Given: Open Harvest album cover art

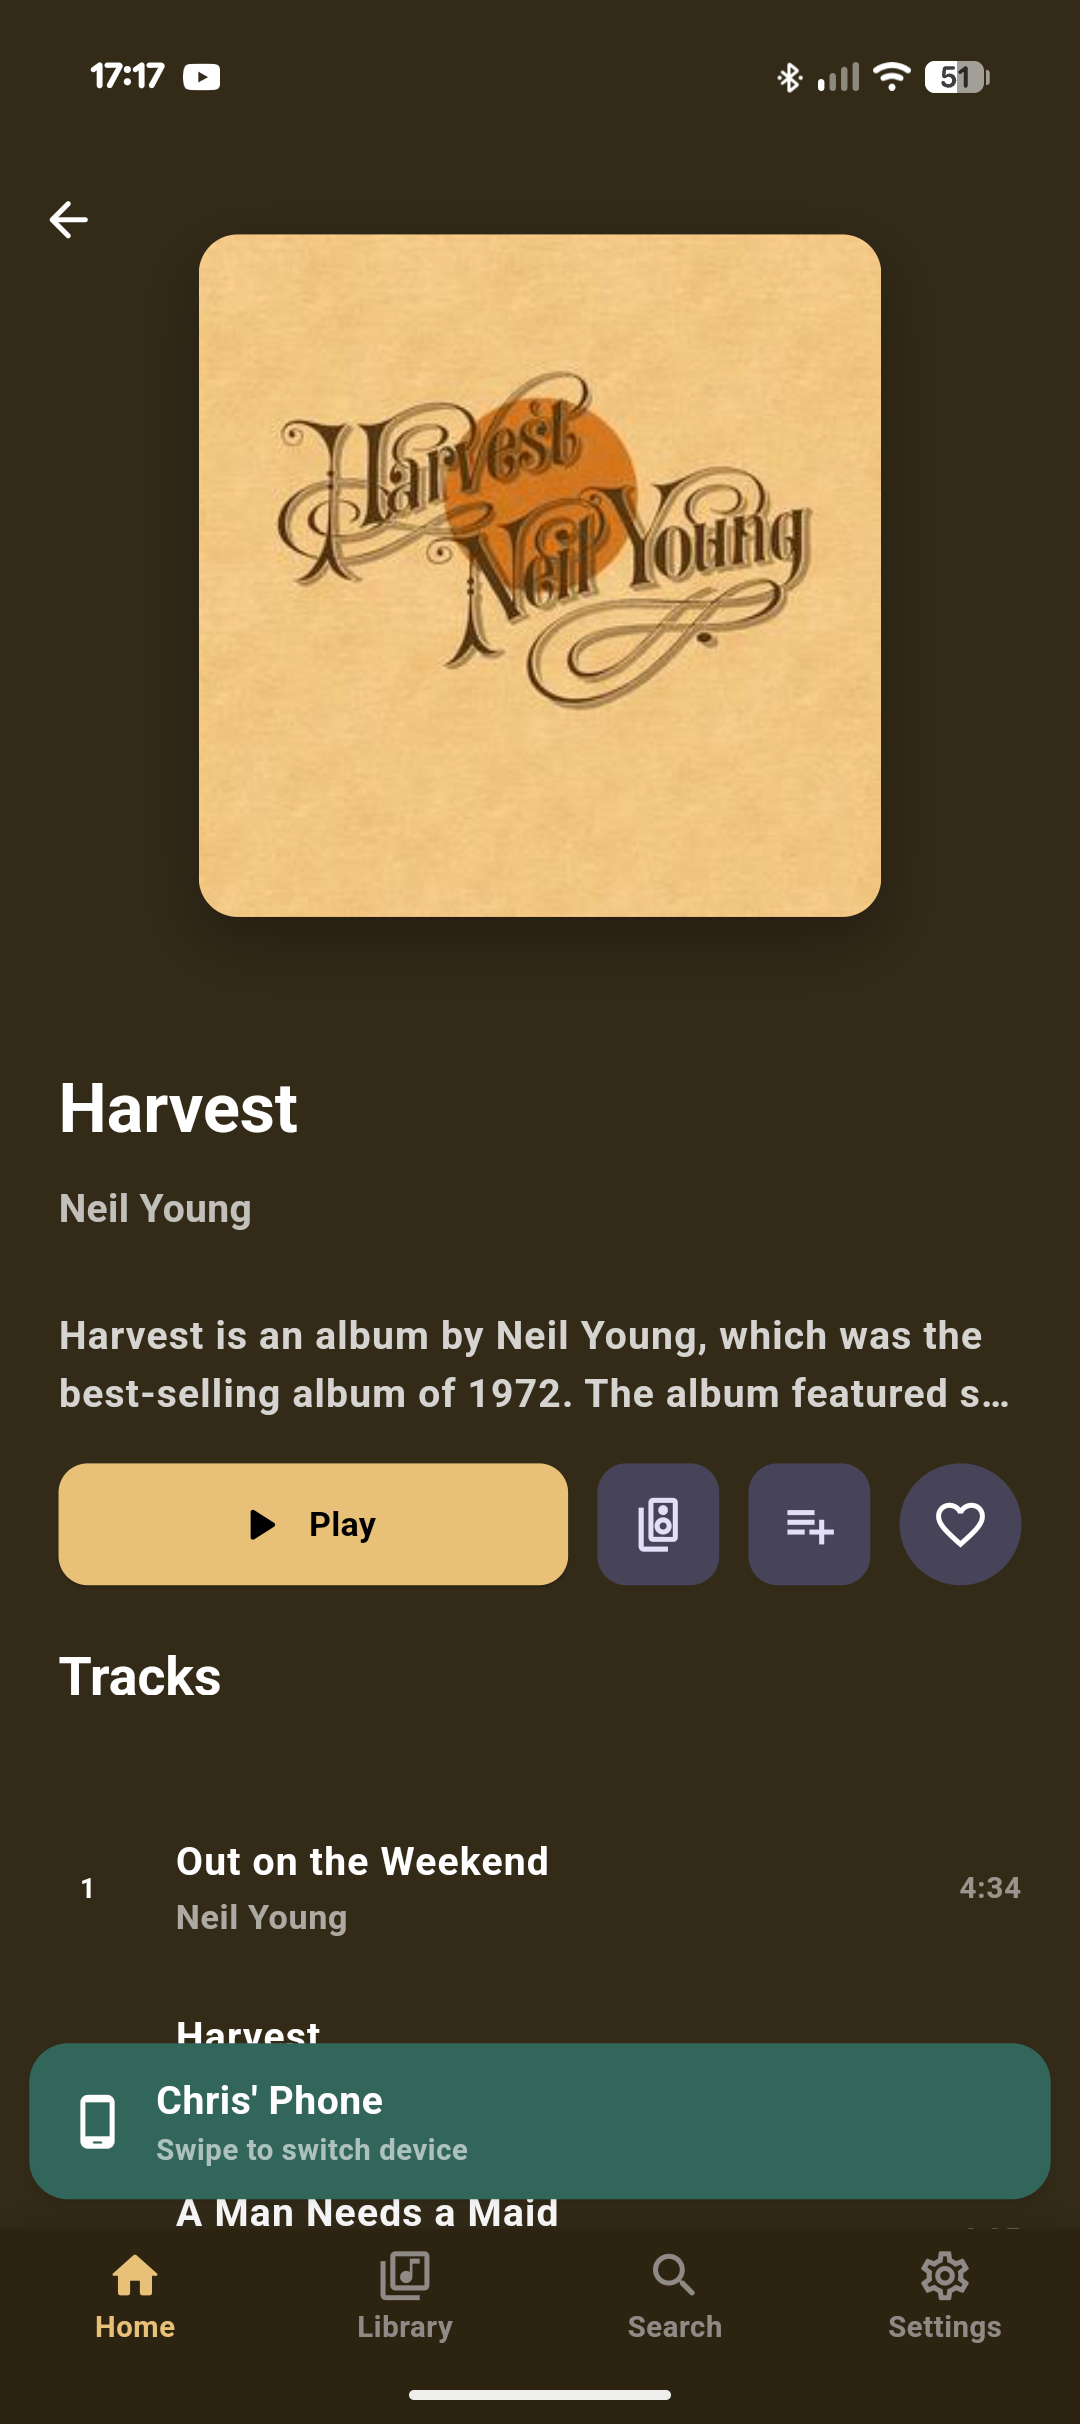Looking at the screenshot, I should pos(540,575).
